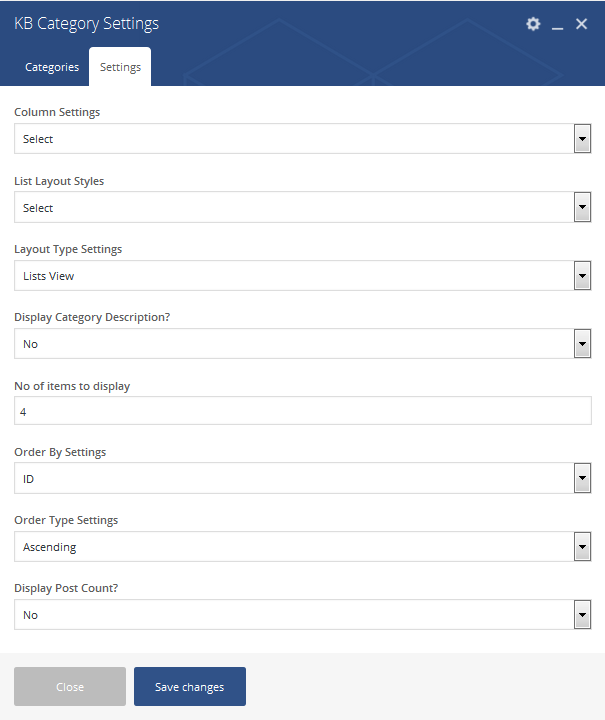This screenshot has height=720, width=605.
Task: Focus the No of items to display field
Action: (x=302, y=411)
